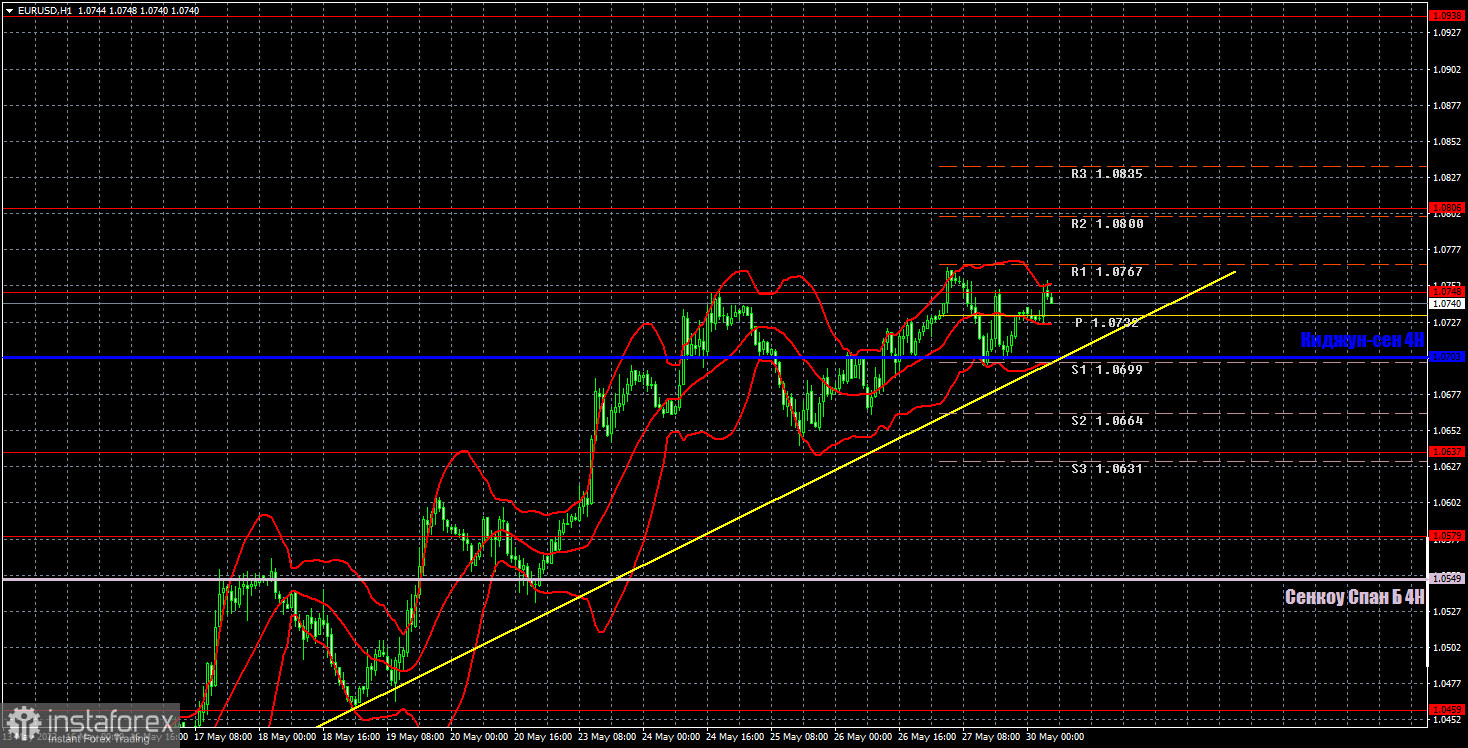Select the R2 1.0800 pivot label
Viewport: 1468px width, 748px height.
pos(1106,223)
